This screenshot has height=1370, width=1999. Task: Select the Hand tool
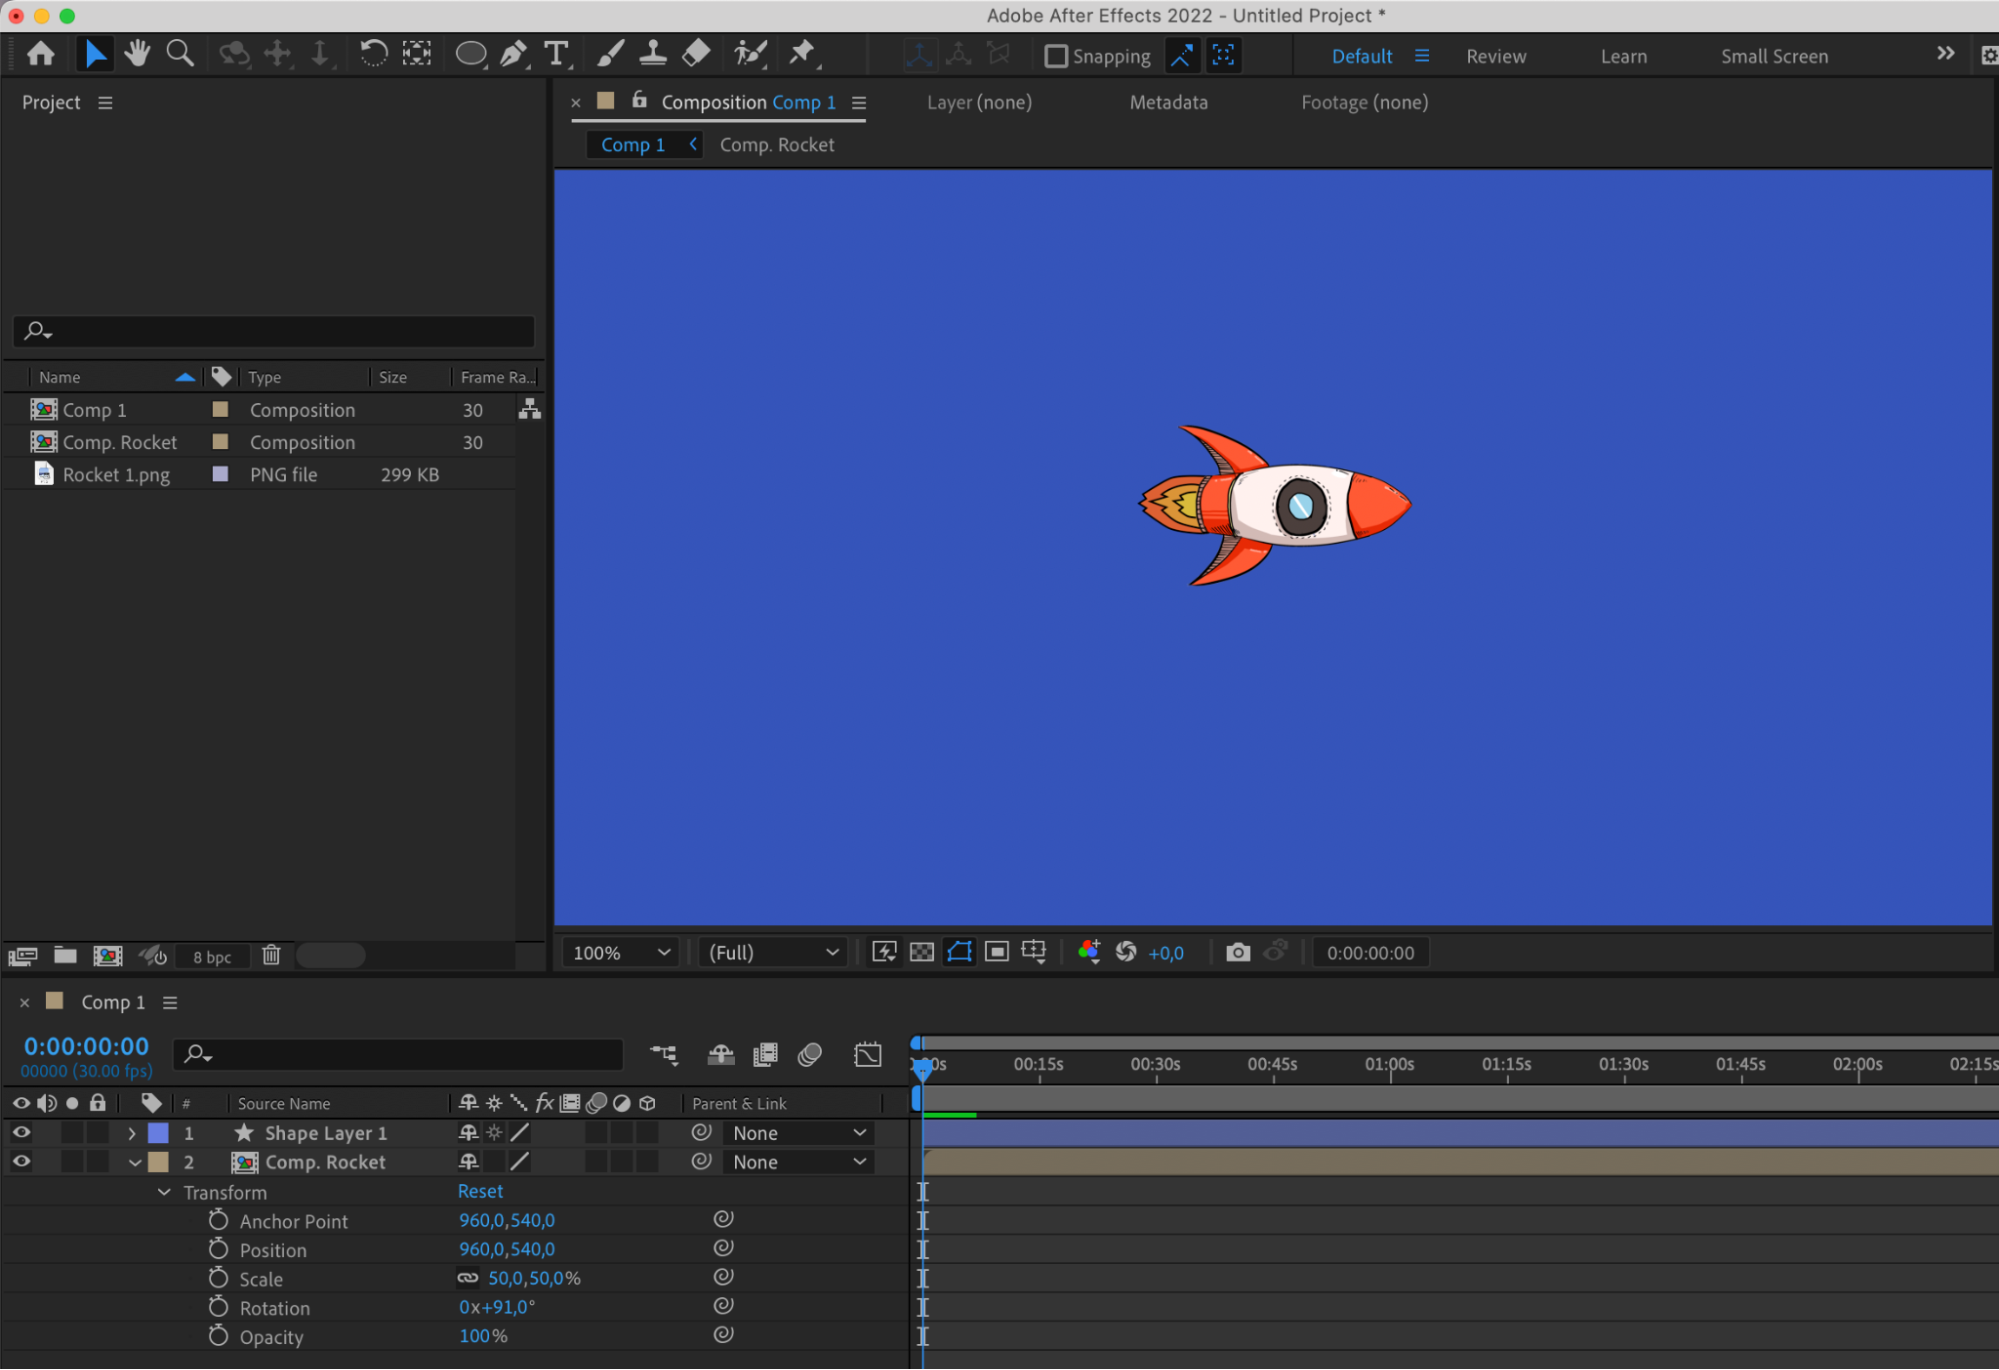[x=137, y=54]
